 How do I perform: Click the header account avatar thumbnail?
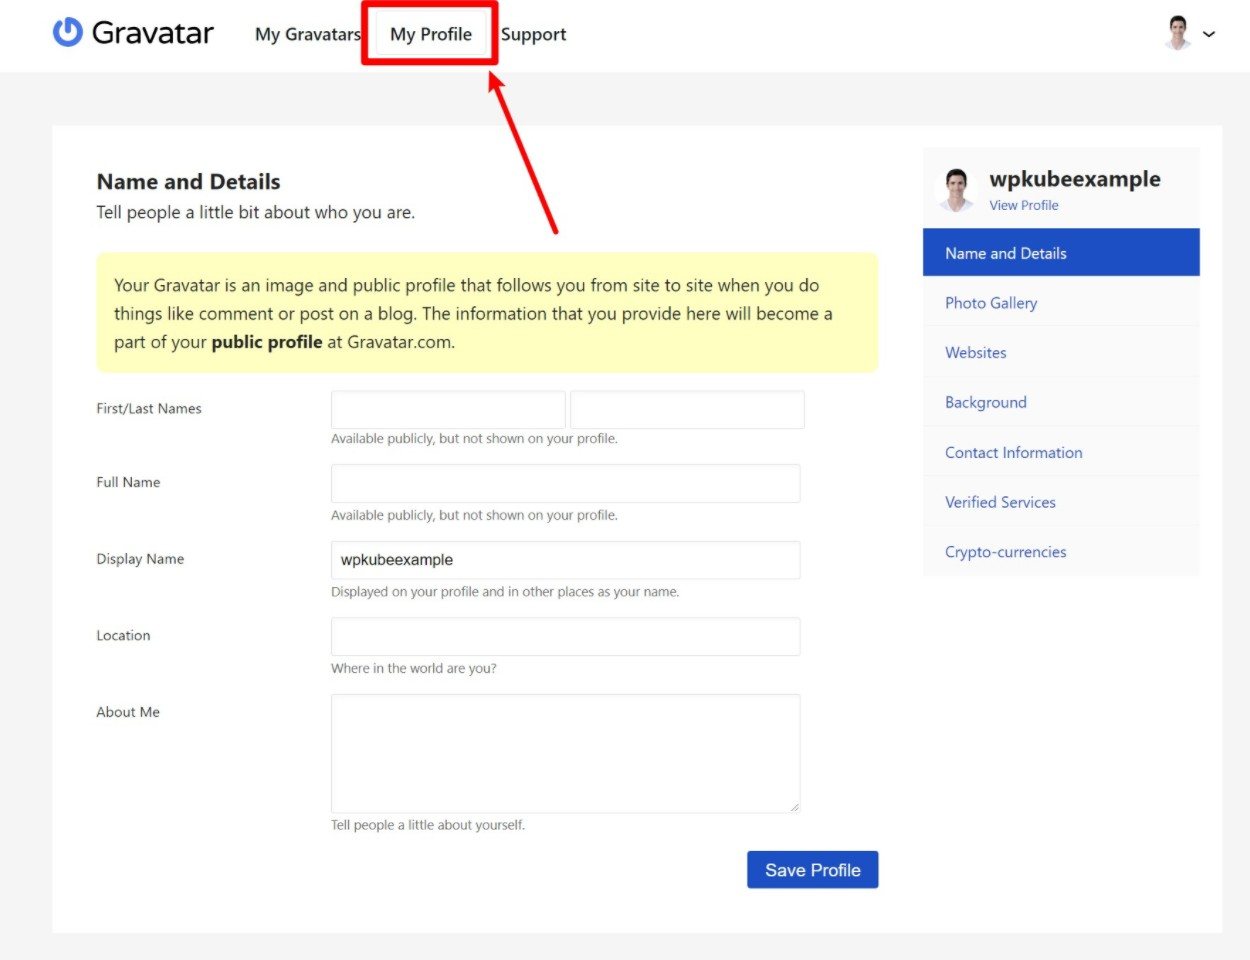[x=1179, y=33]
